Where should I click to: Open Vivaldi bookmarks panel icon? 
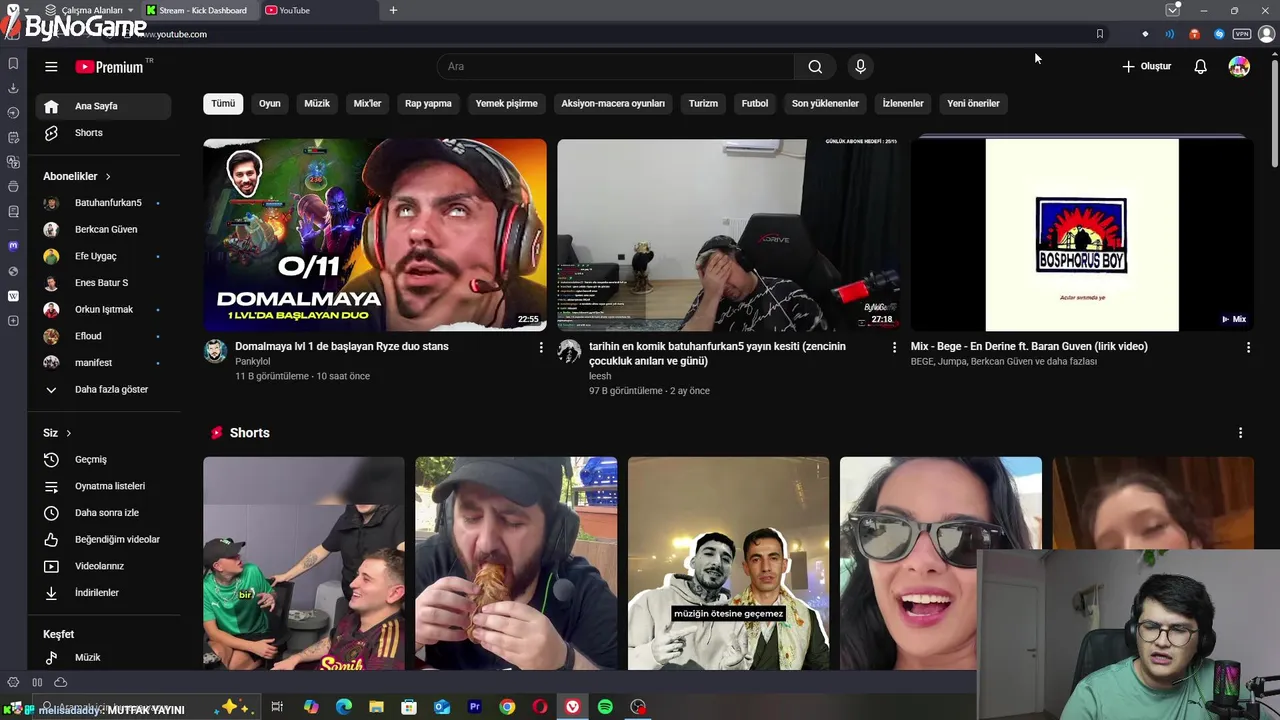pos(13,64)
